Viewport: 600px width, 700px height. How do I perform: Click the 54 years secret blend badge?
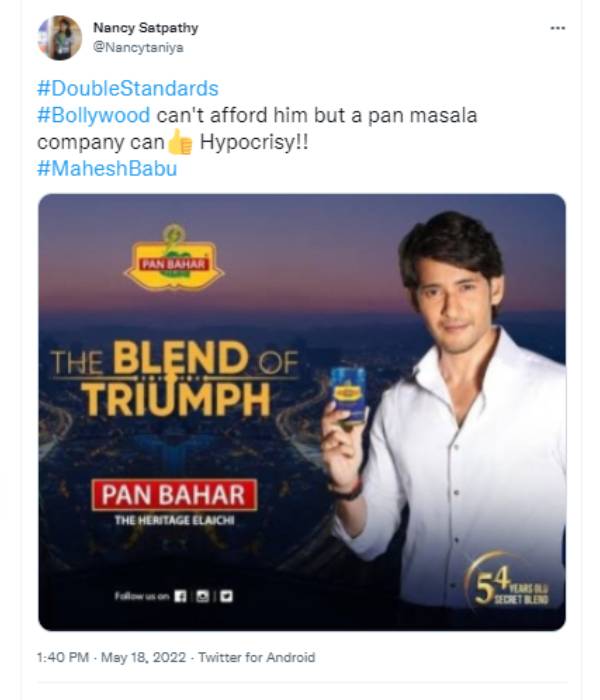point(508,580)
